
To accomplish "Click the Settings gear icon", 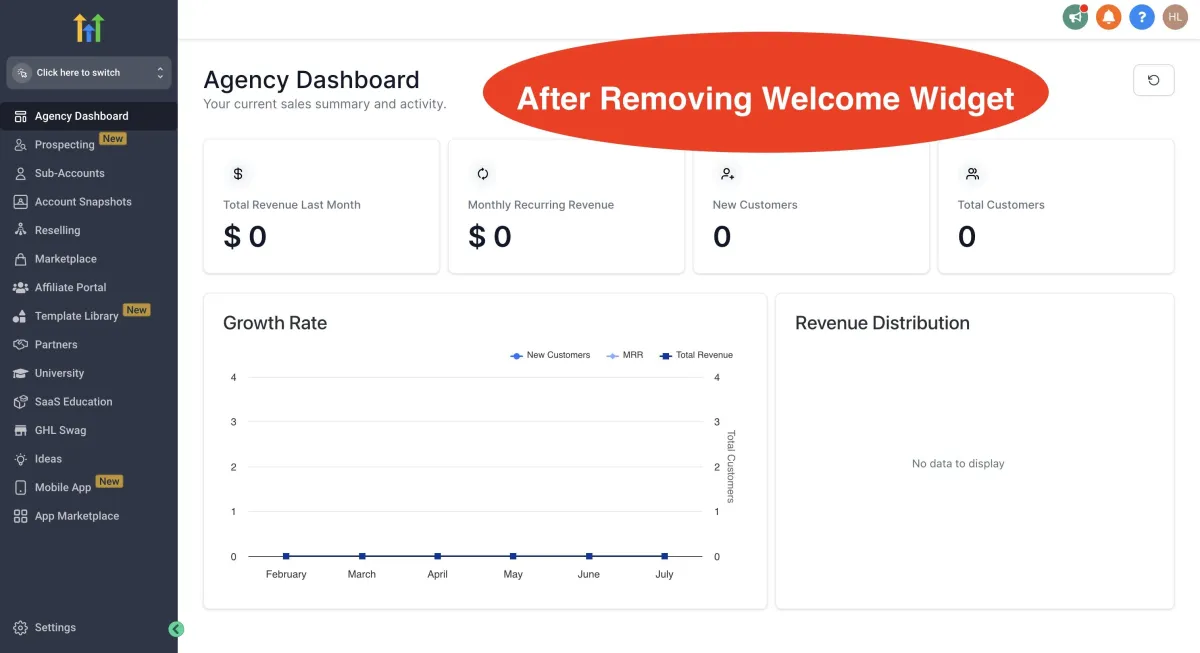I will (x=20, y=628).
